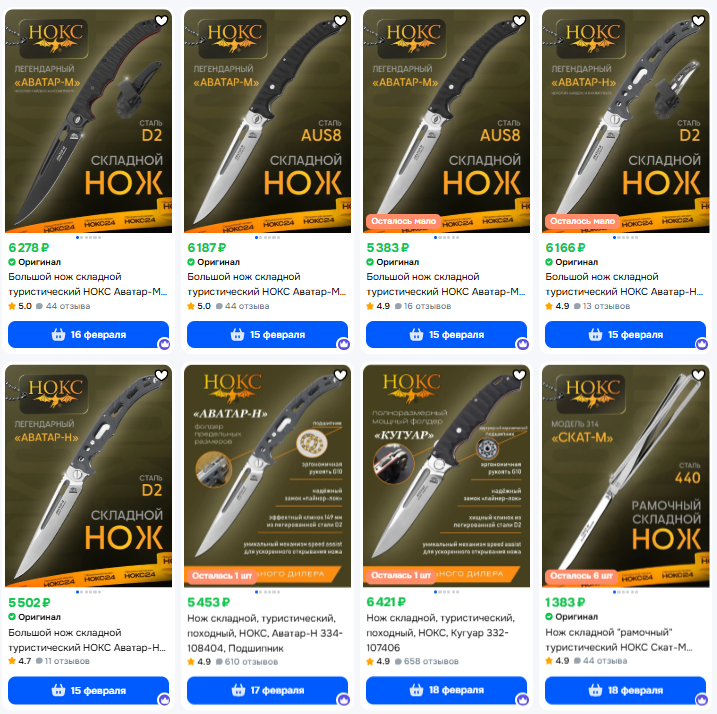717x714 pixels.
Task: Click purple badge icon on 5453 ₽ card
Action: coord(344,699)
